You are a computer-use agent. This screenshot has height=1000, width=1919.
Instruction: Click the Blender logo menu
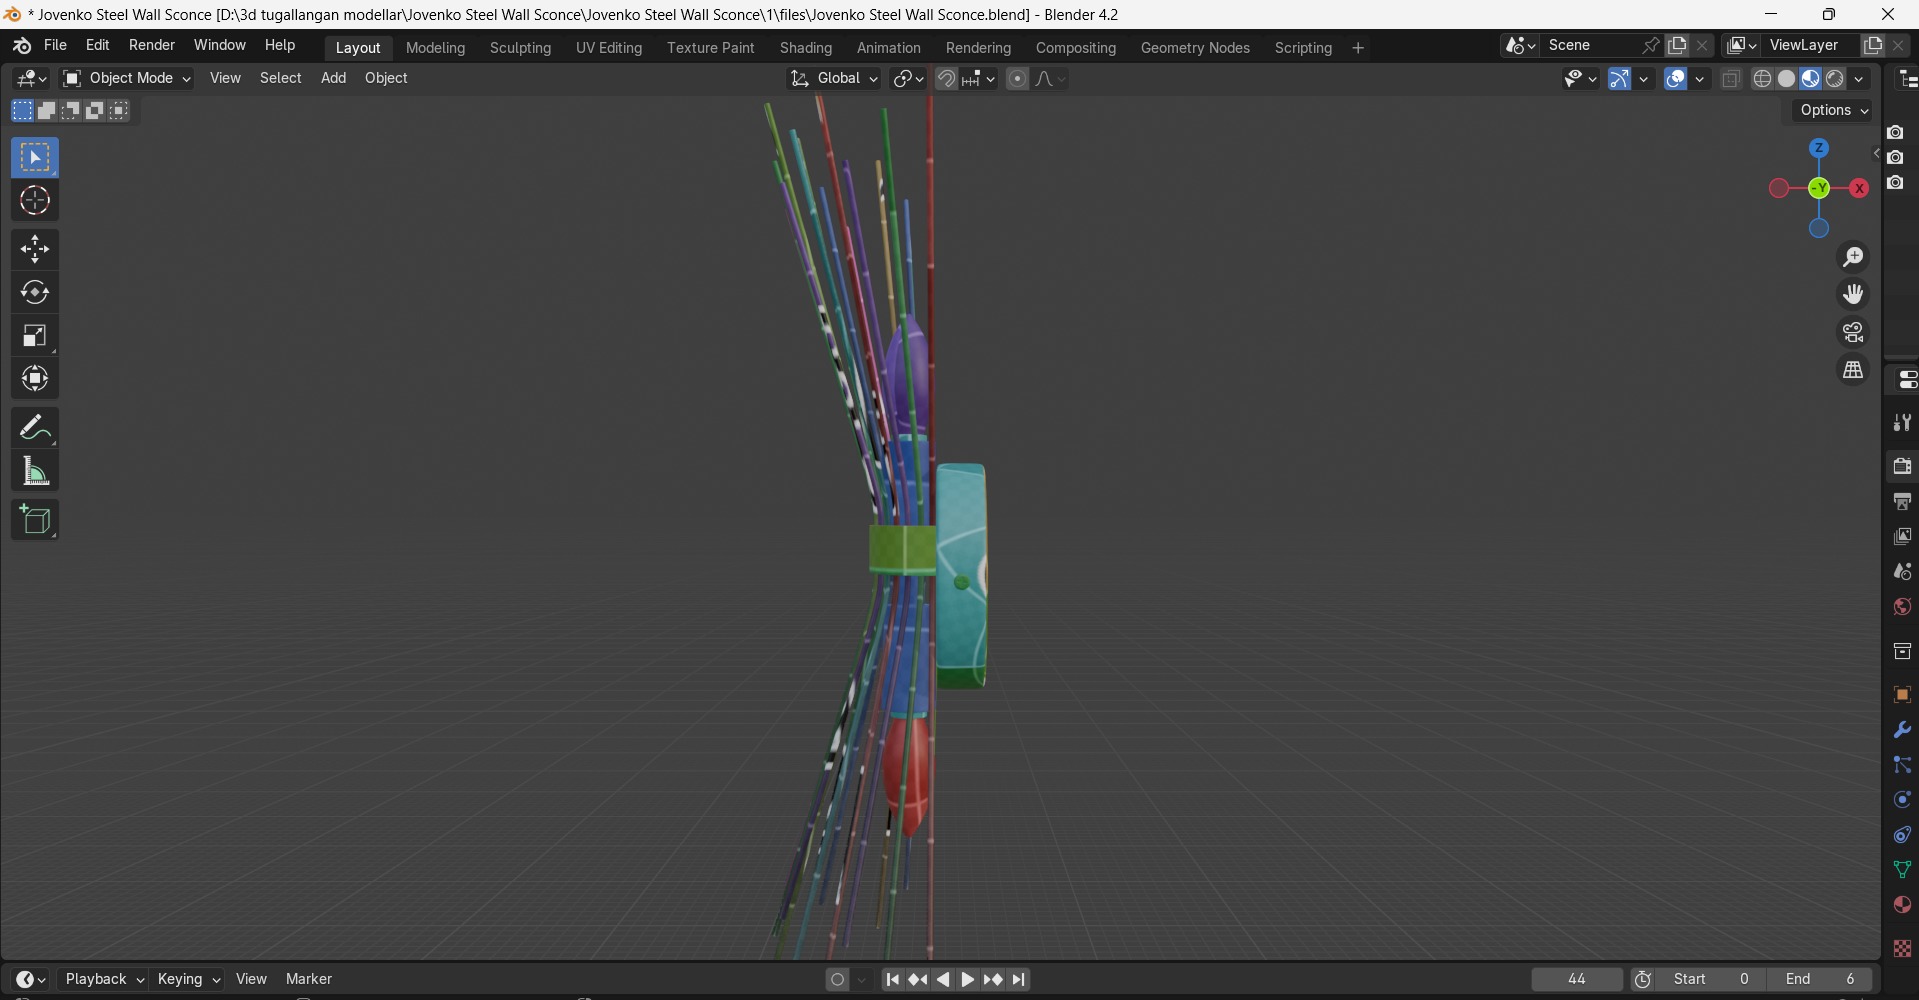22,46
